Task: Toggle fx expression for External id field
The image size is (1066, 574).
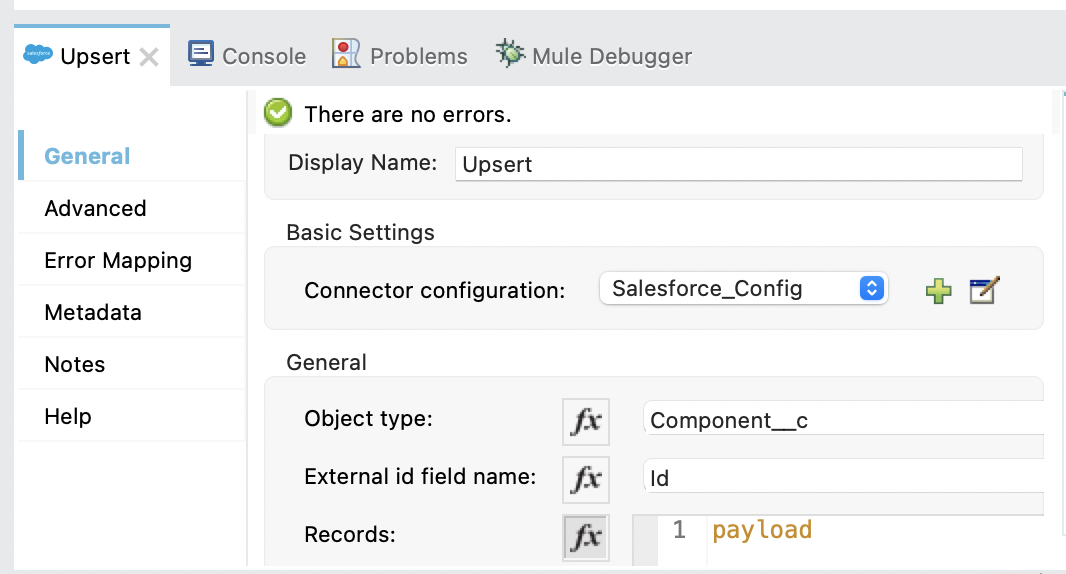Action: pos(585,479)
